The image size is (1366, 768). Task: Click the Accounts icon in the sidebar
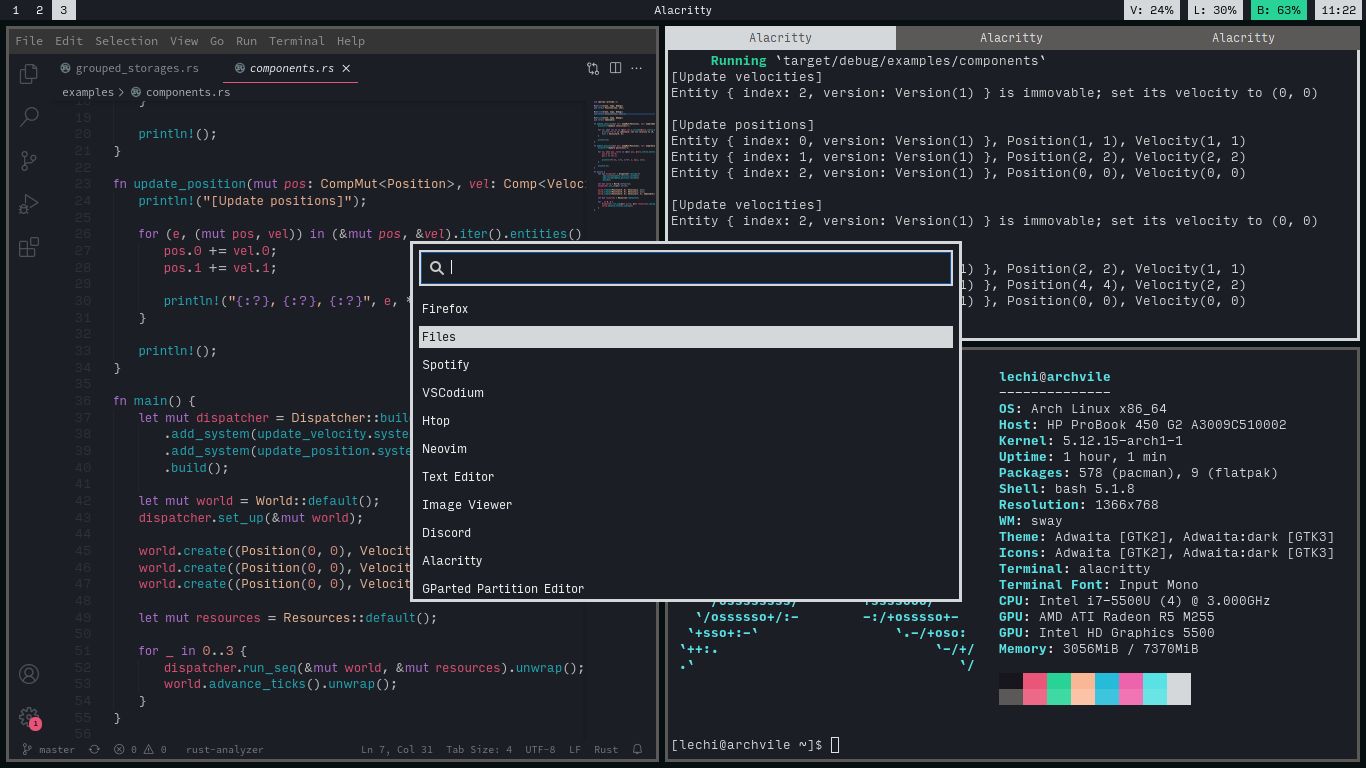[x=28, y=675]
